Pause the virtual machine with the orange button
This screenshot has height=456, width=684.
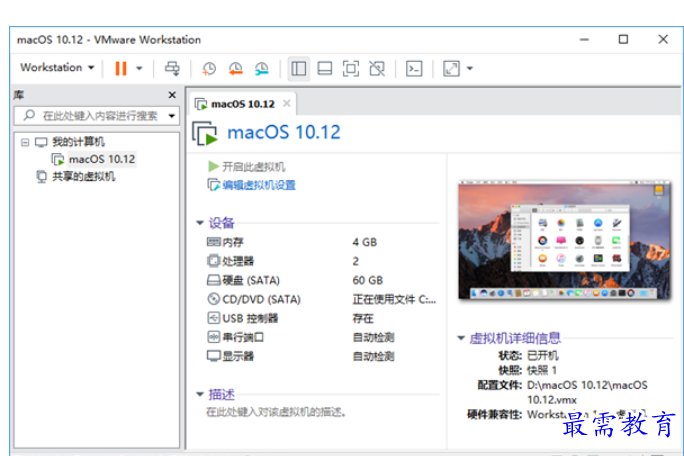click(x=121, y=69)
